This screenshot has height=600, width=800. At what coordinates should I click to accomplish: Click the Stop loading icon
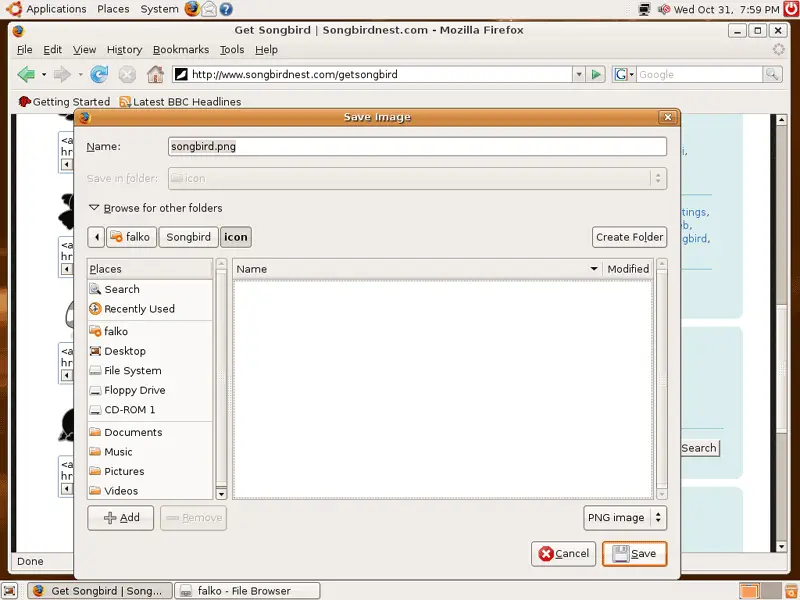(x=127, y=74)
